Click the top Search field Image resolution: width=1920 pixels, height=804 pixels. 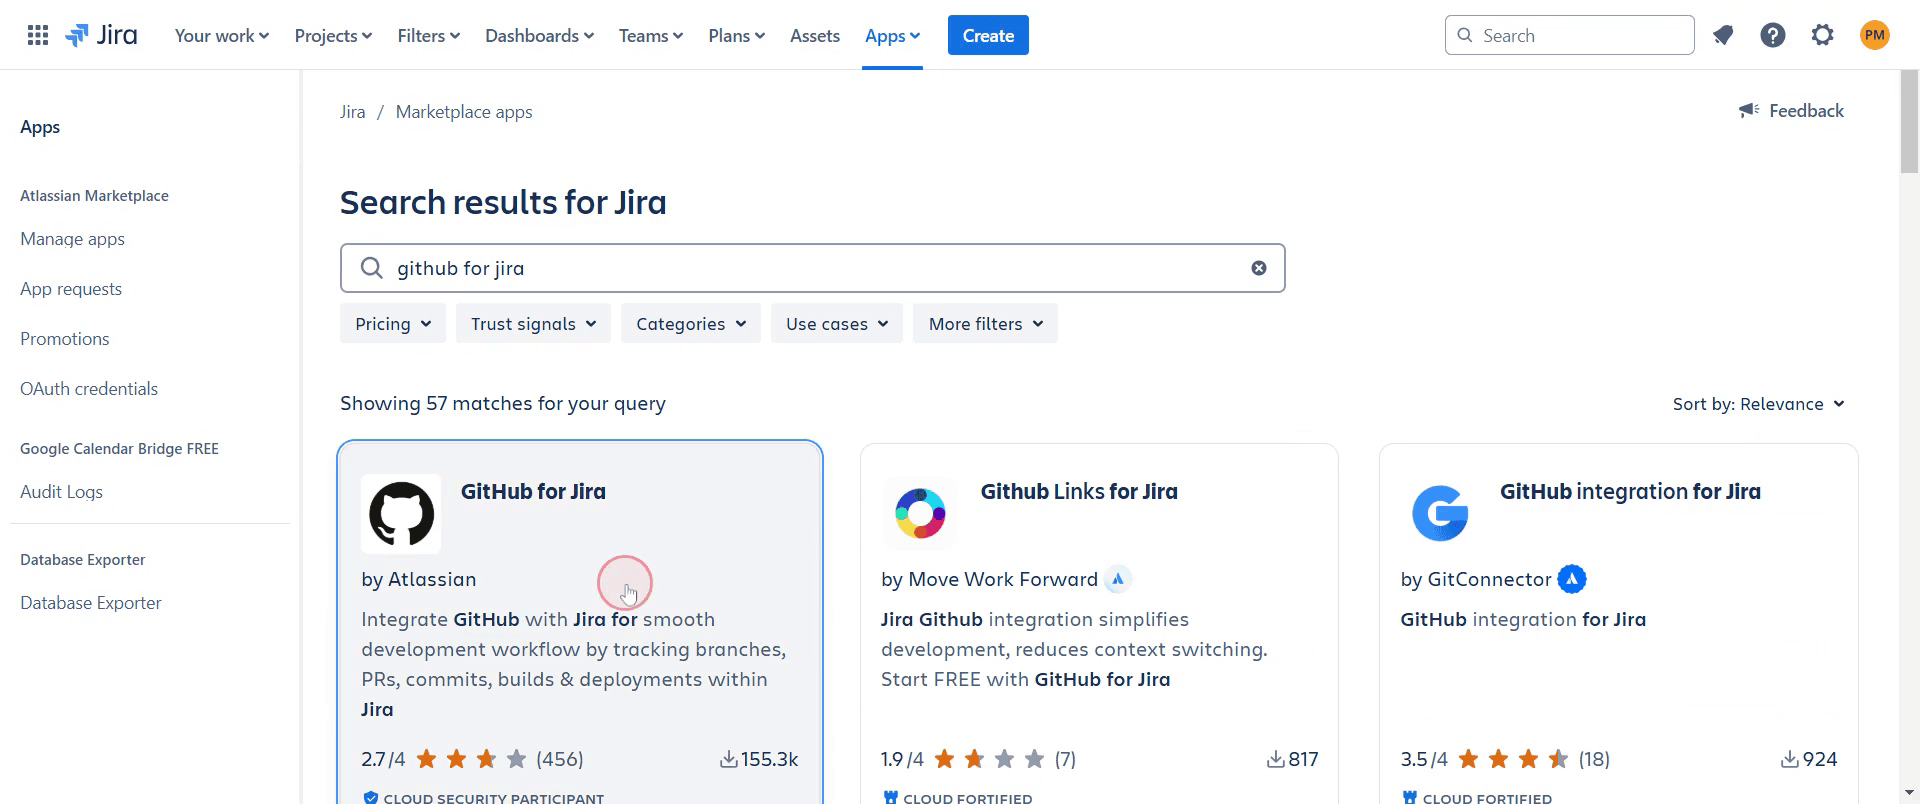(1569, 35)
